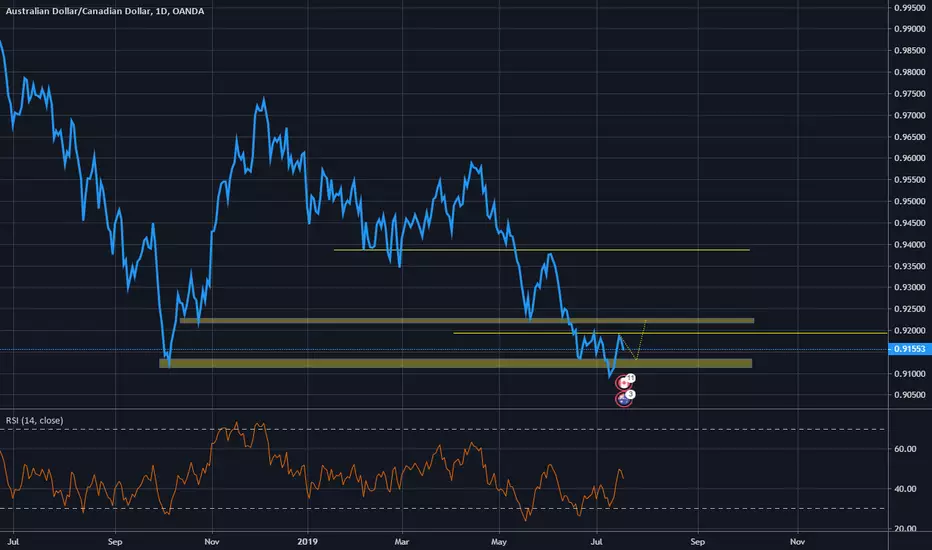Click the 0.98500 price axis label
This screenshot has width=932, height=550.
click(909, 51)
